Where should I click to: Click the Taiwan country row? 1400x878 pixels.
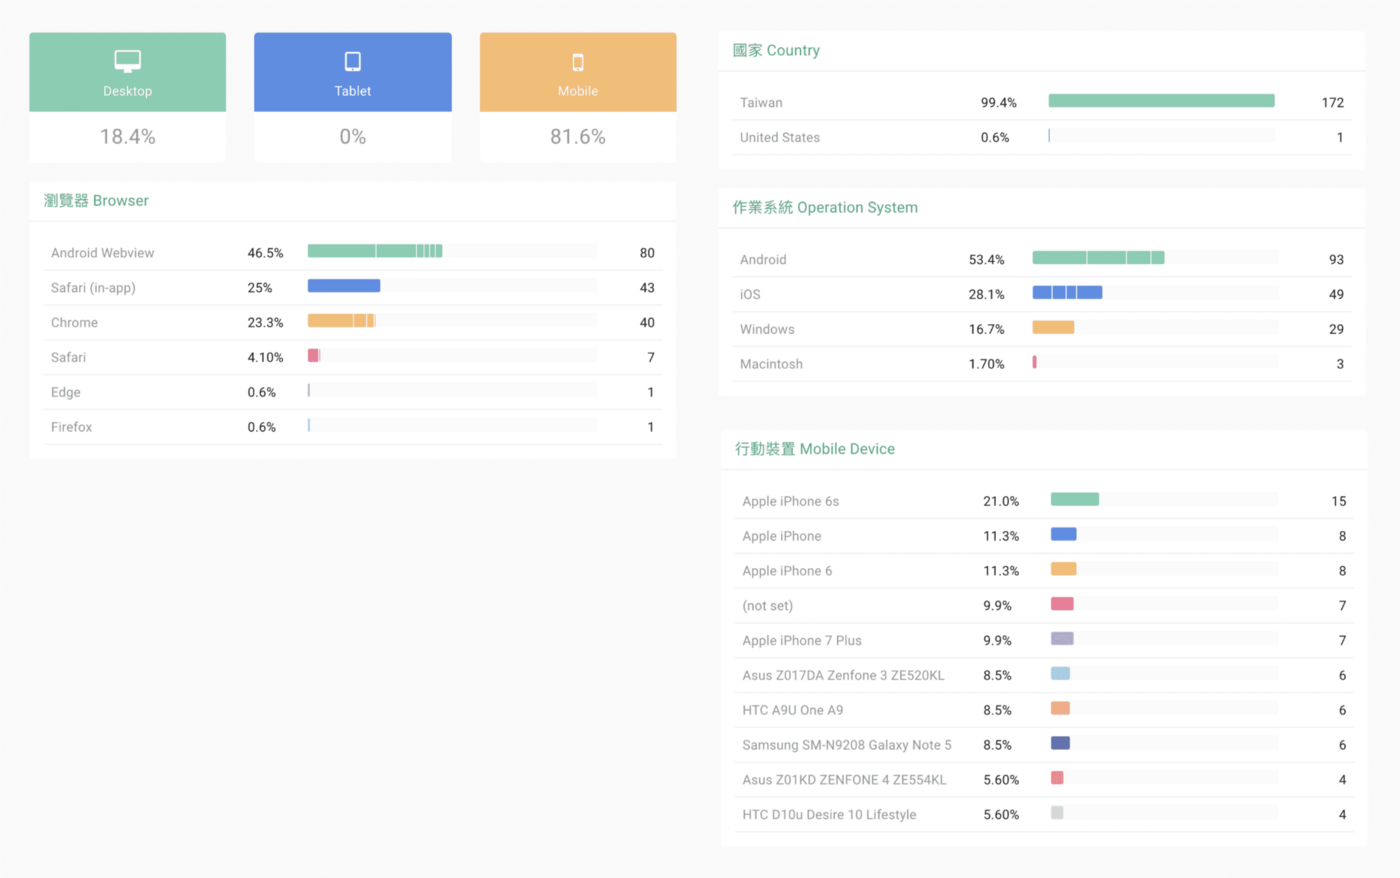click(1041, 102)
